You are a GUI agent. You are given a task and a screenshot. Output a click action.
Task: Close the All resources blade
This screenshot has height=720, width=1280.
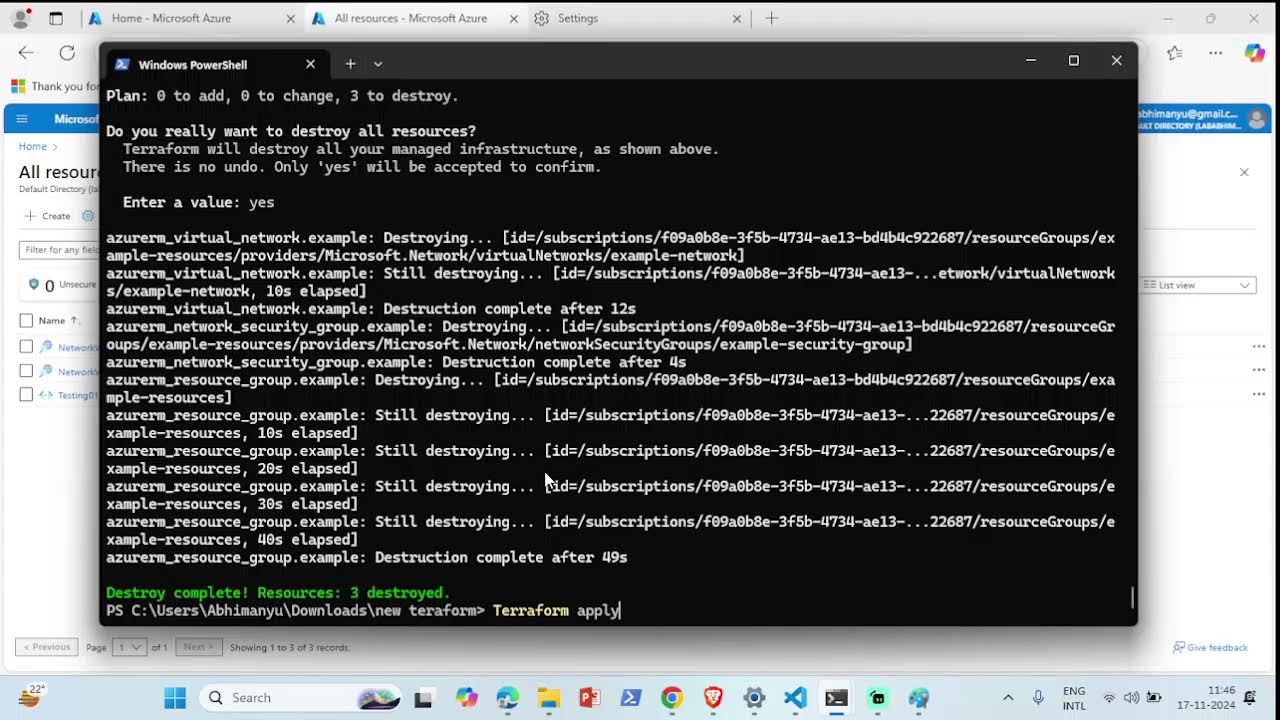tap(1244, 172)
